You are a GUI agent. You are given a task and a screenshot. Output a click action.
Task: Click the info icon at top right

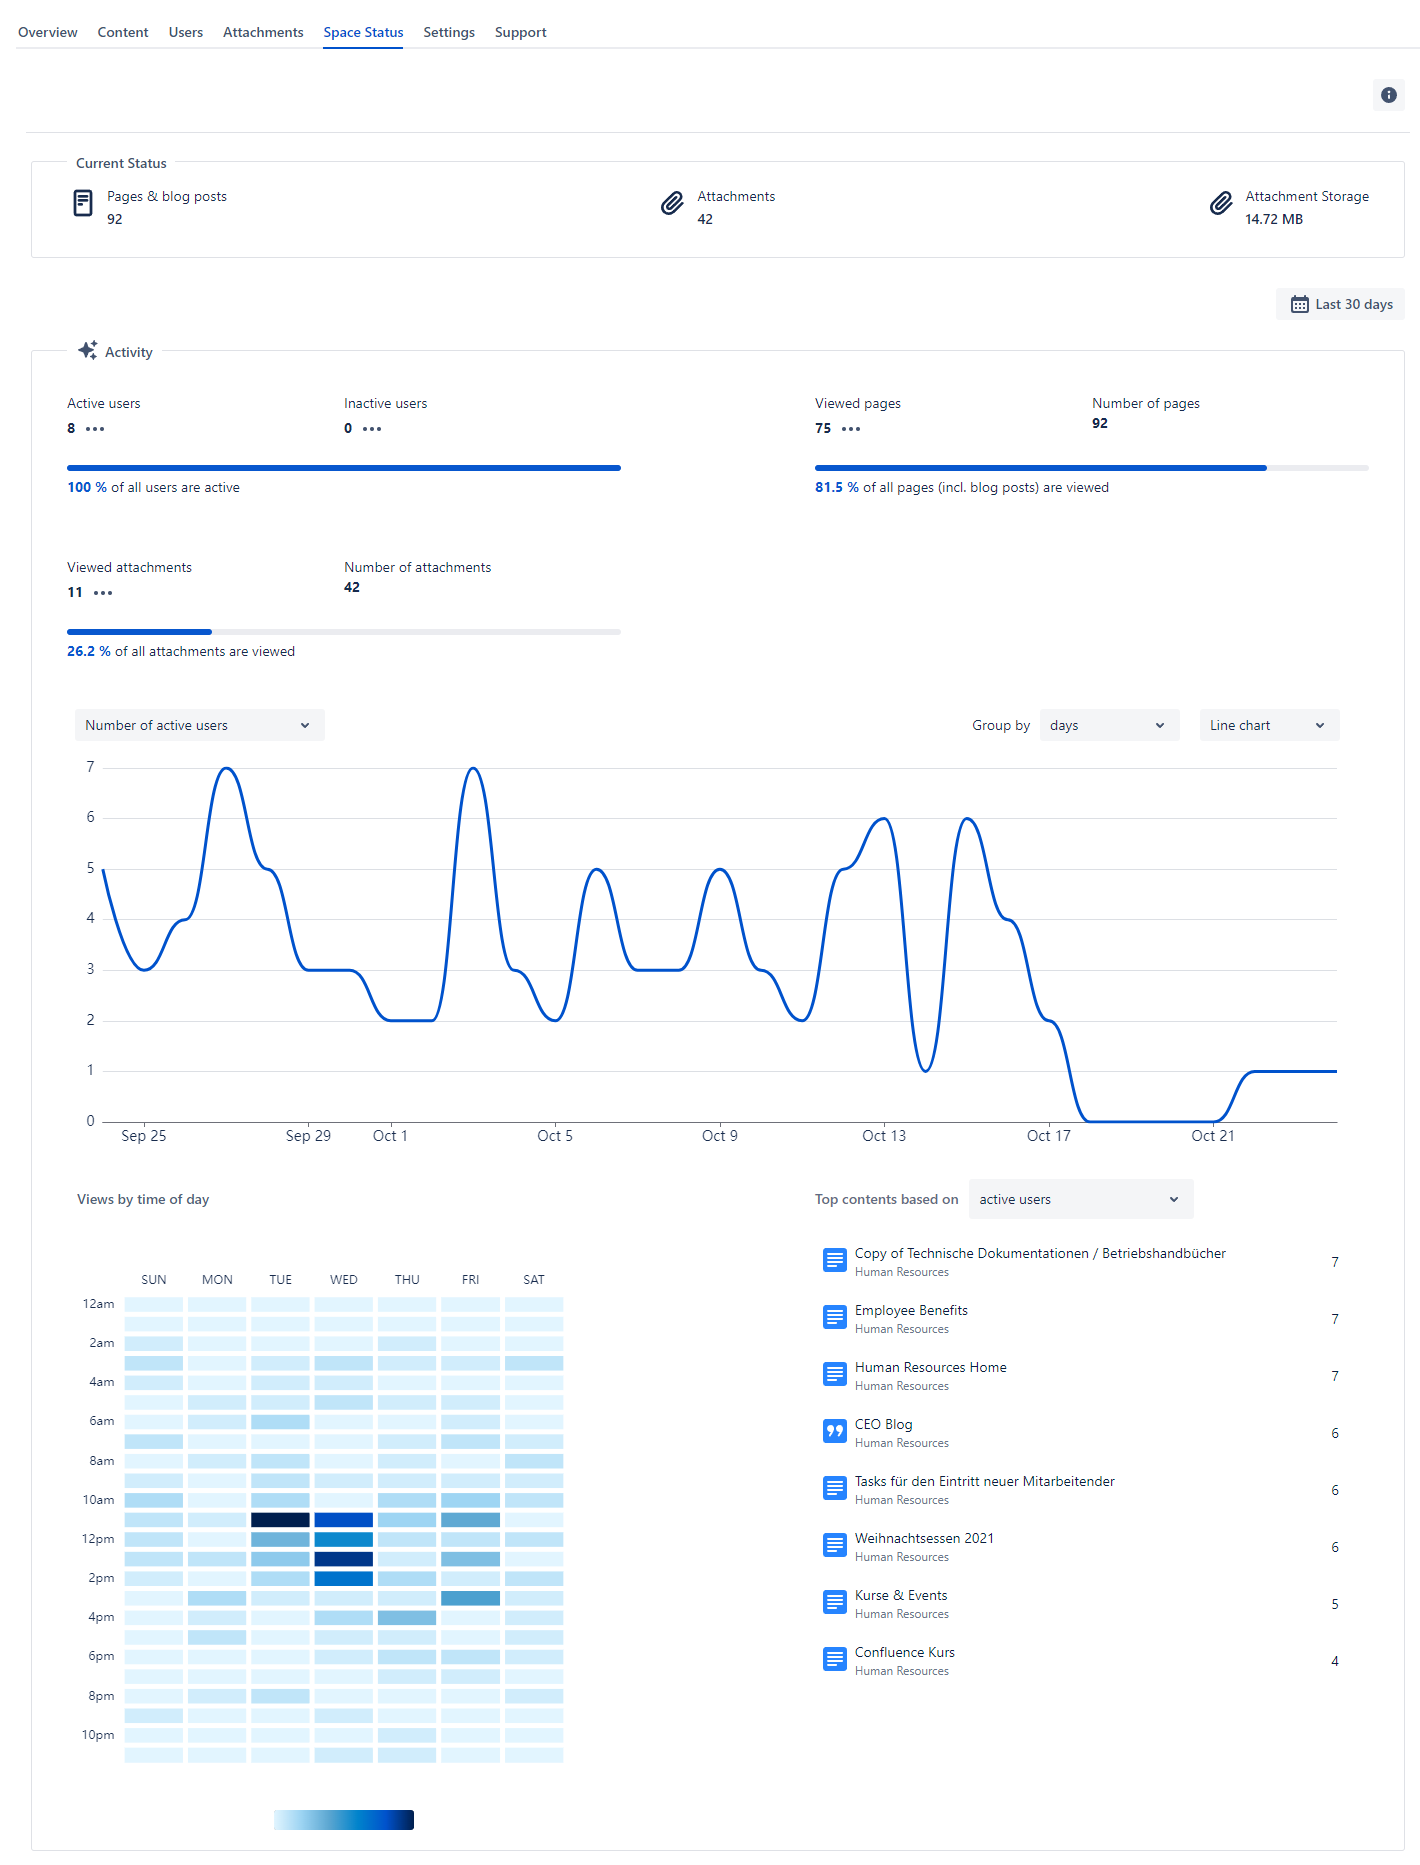1388,95
